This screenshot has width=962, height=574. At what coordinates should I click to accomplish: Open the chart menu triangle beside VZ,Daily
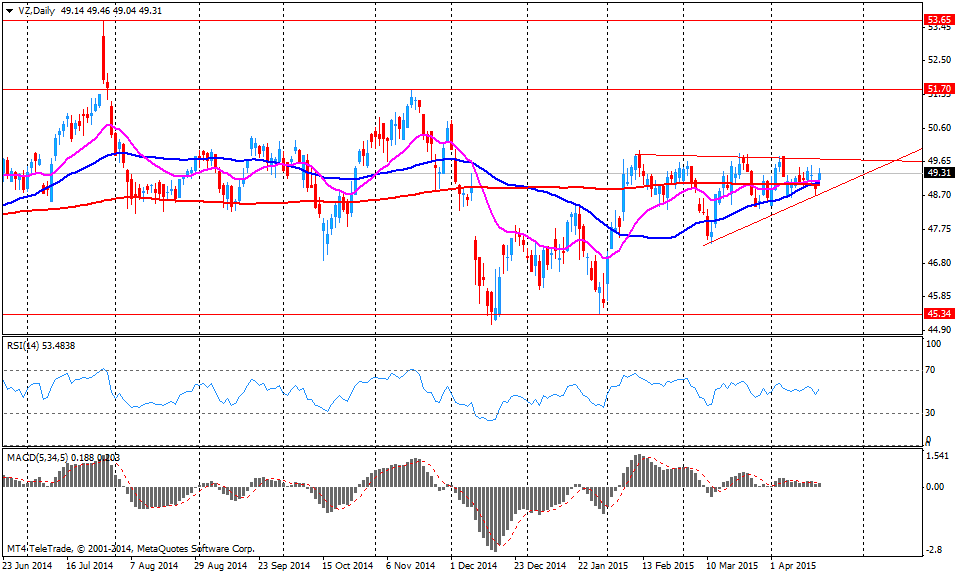click(9, 10)
